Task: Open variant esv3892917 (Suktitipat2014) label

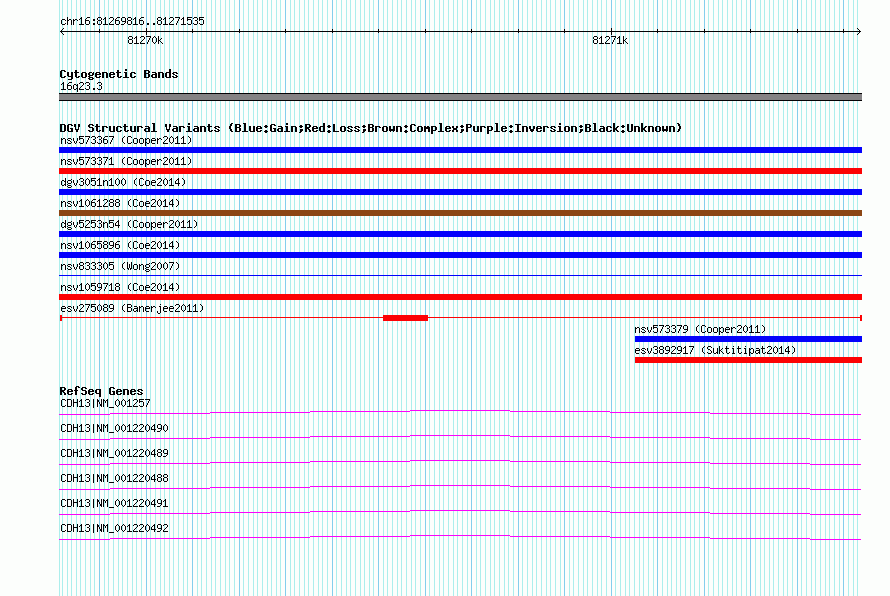Action: click(x=715, y=350)
